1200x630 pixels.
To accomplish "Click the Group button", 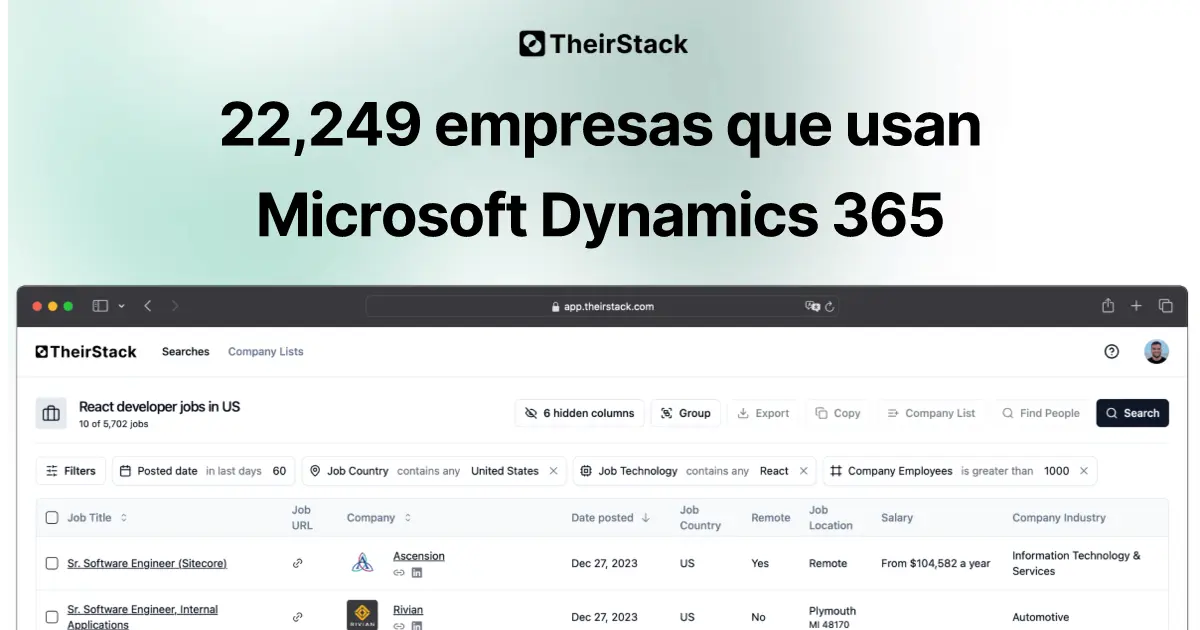I will pyautogui.click(x=686, y=413).
